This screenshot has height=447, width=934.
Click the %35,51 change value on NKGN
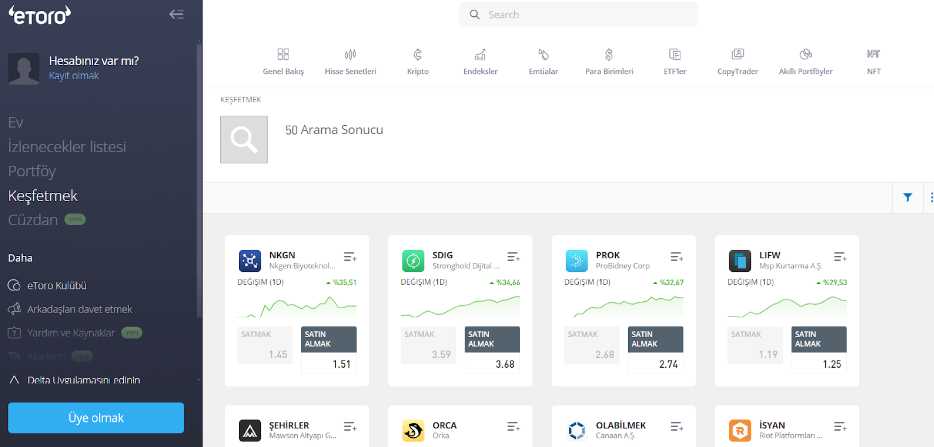point(344,283)
